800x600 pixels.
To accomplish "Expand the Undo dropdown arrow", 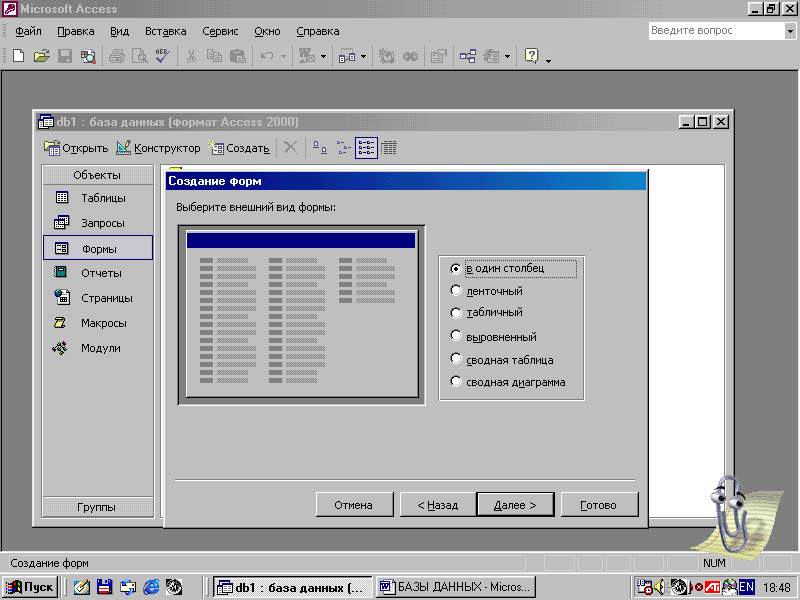I will pyautogui.click(x=283, y=56).
